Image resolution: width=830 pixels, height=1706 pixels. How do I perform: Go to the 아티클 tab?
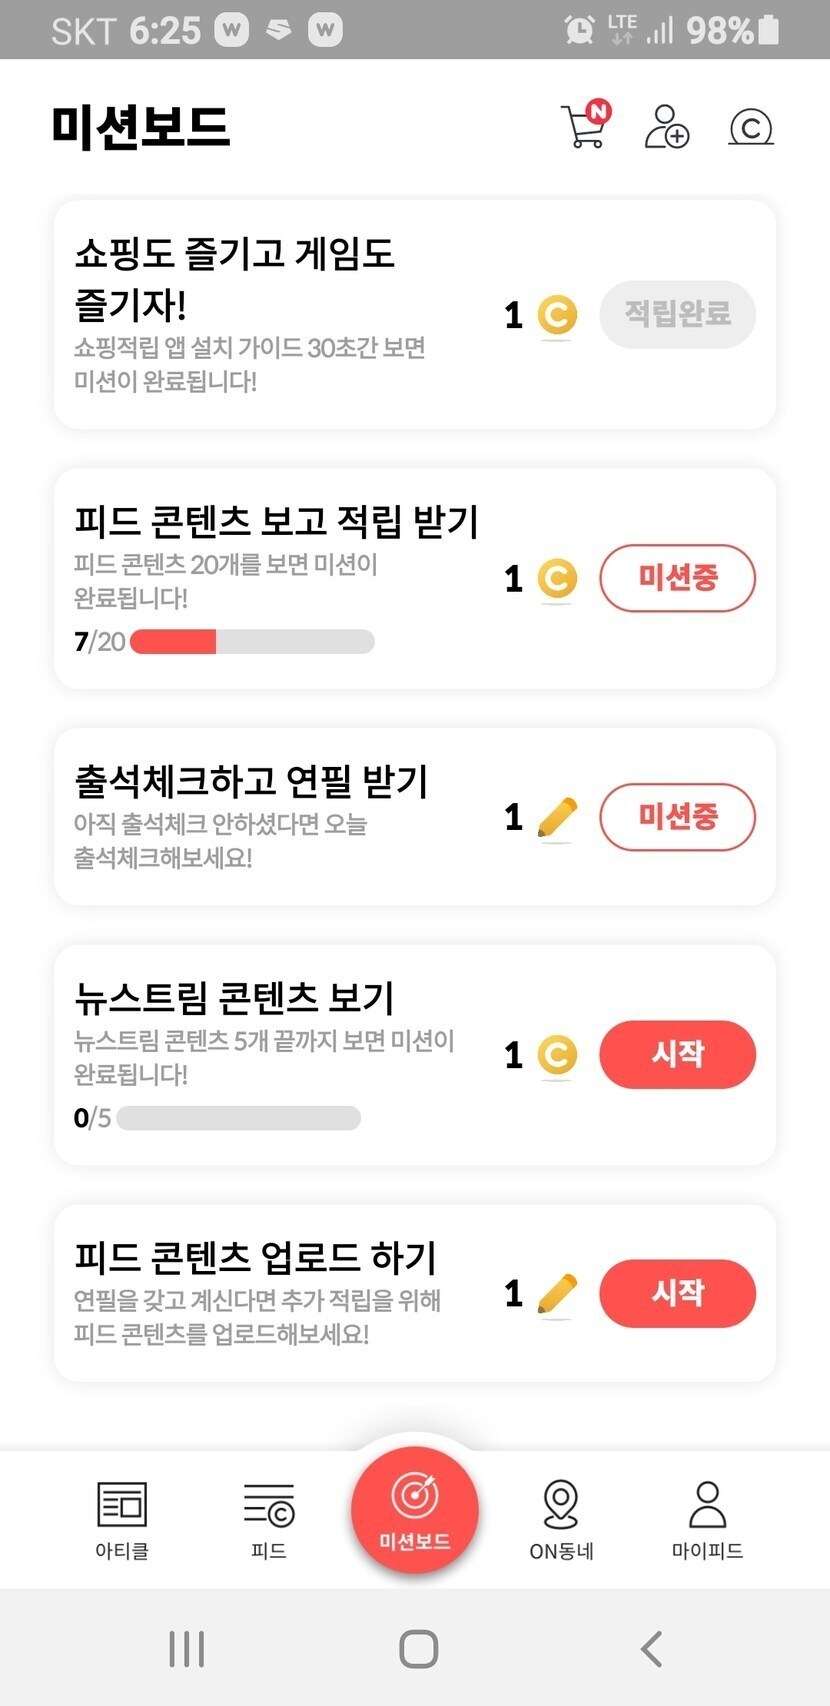click(122, 1520)
